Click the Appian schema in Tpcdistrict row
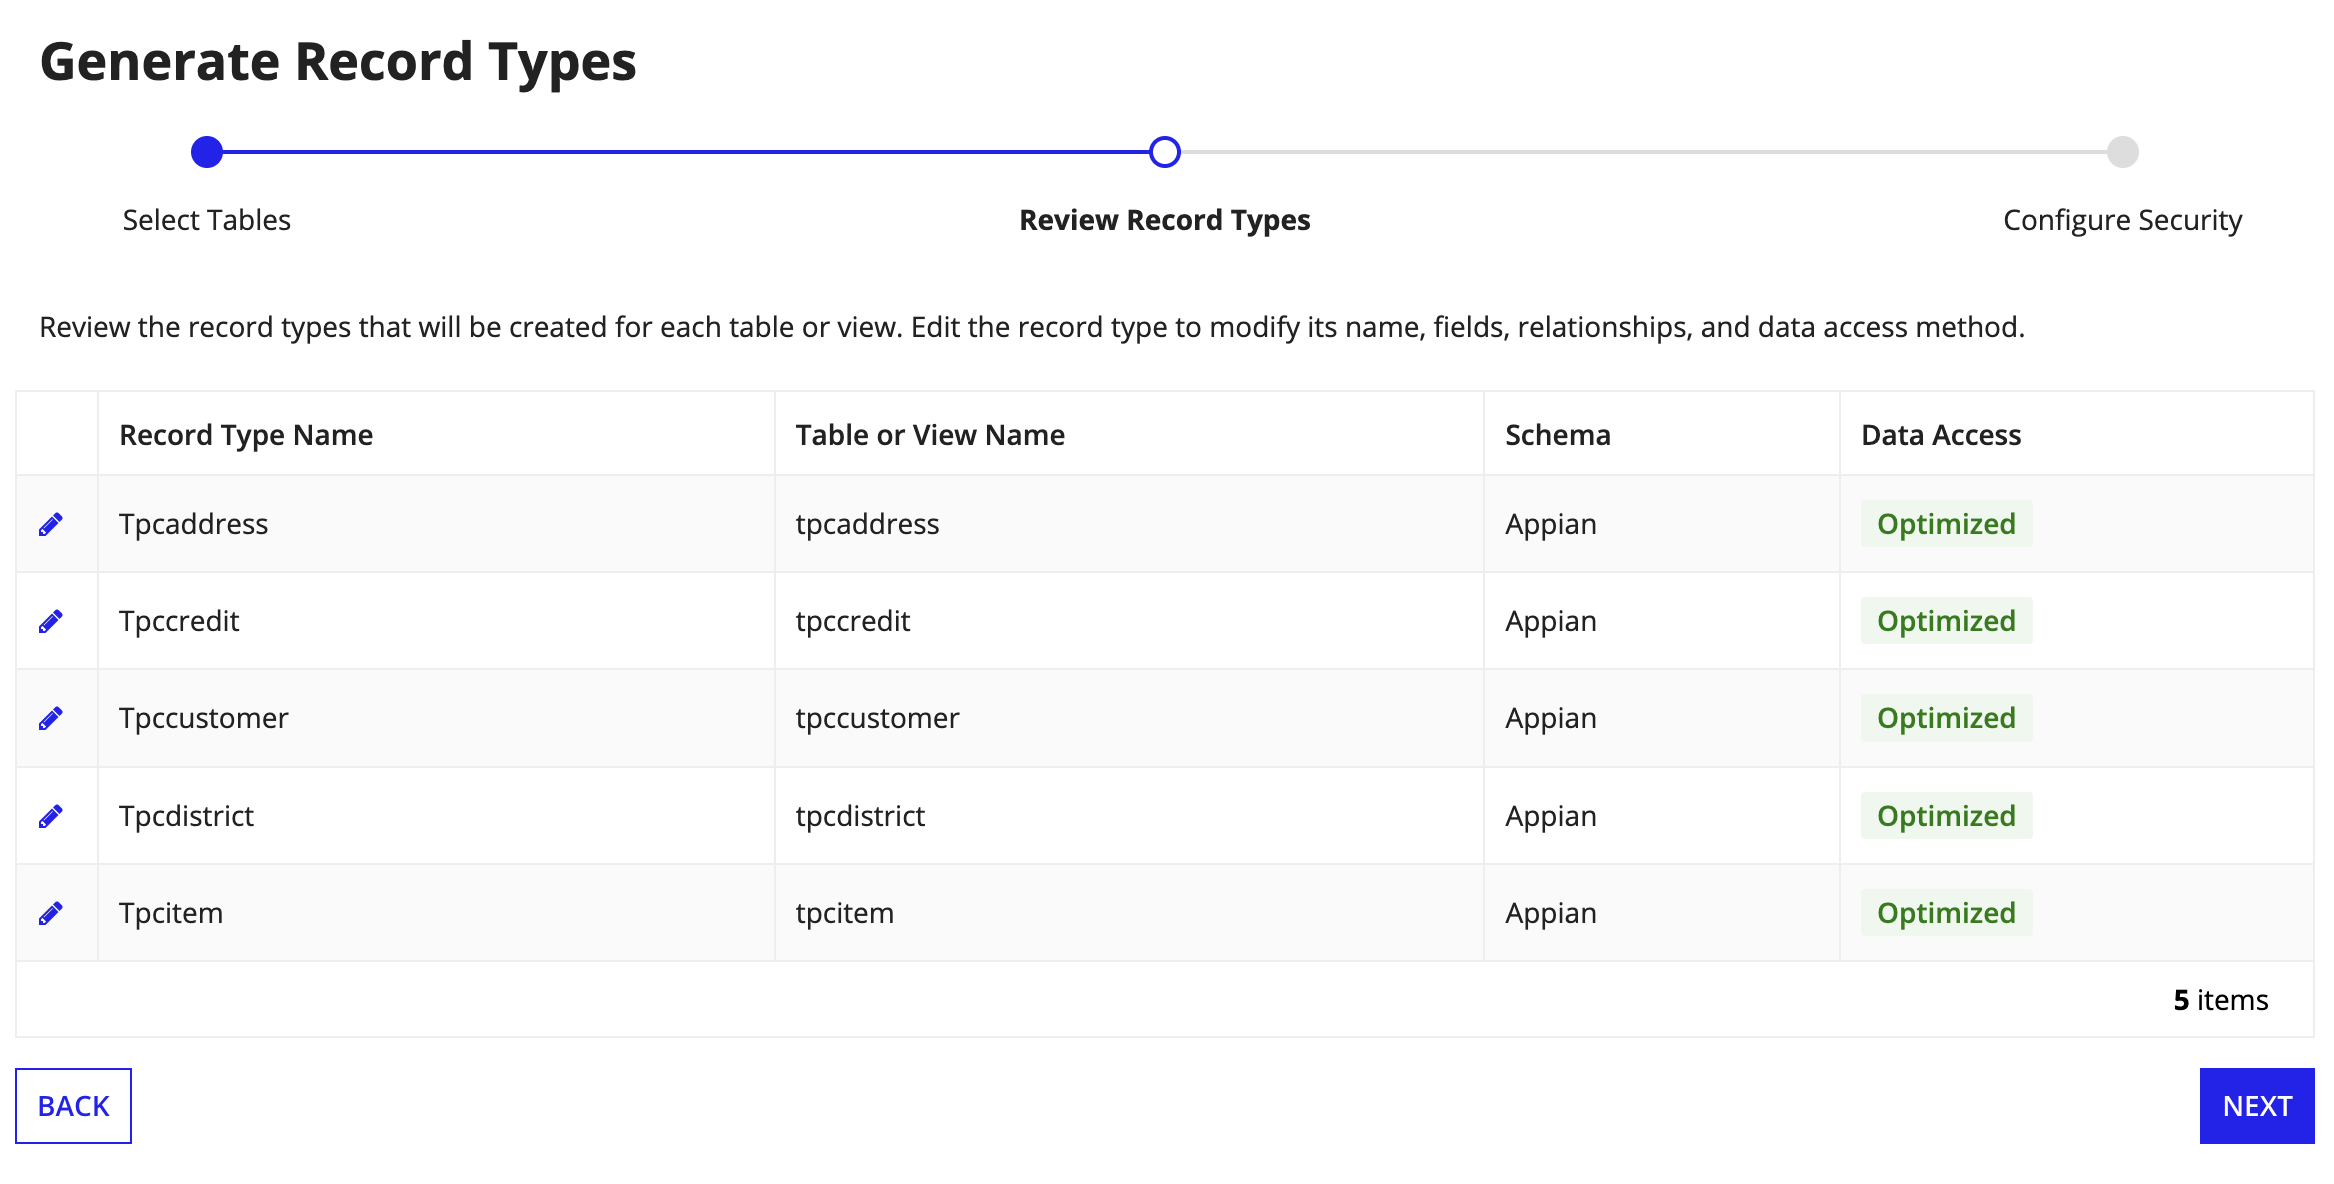This screenshot has width=2334, height=1184. click(1551, 816)
